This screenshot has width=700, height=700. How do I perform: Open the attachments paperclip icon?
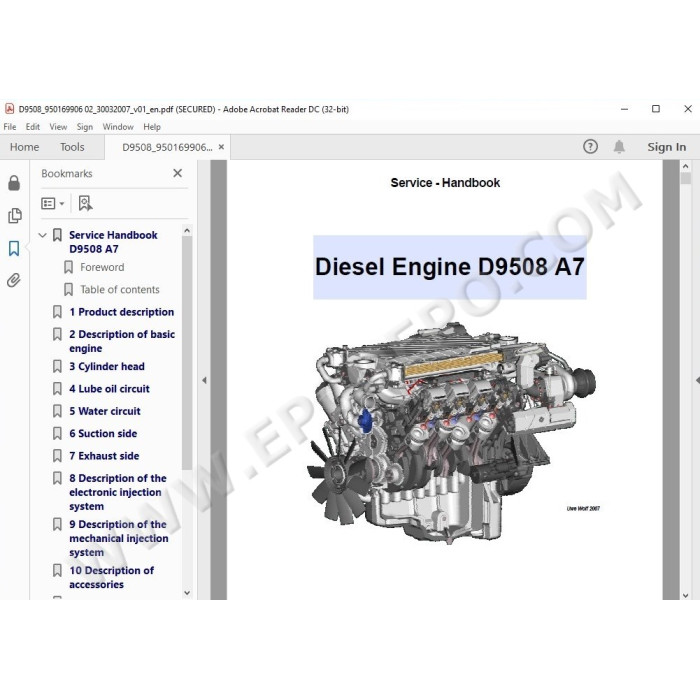pyautogui.click(x=14, y=280)
